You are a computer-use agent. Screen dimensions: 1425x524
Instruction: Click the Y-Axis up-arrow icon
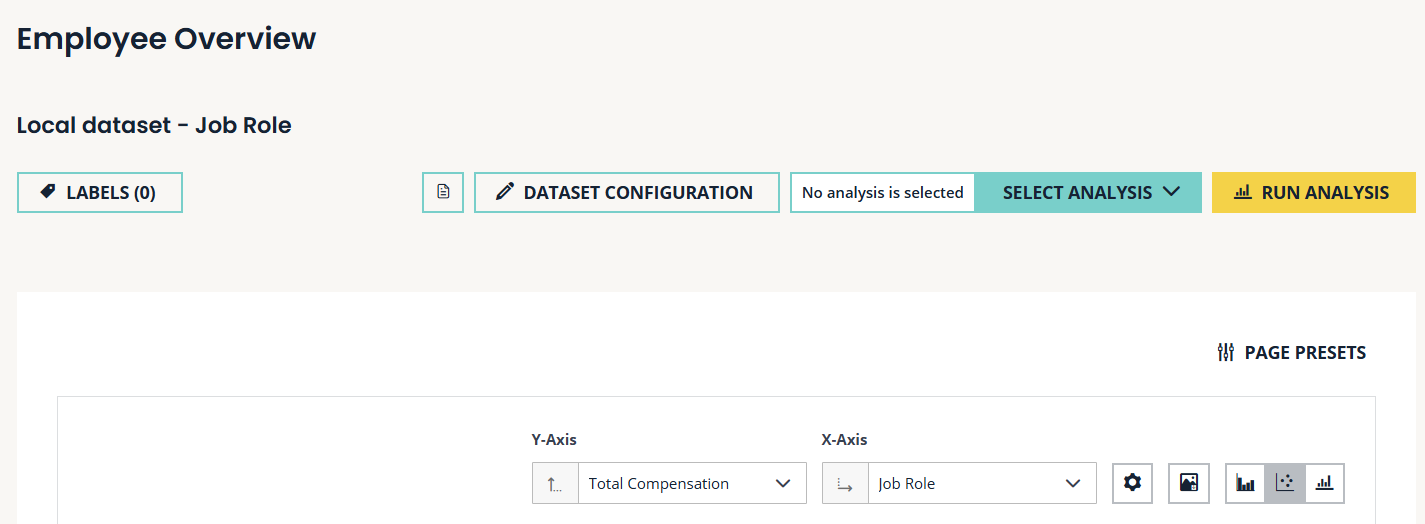click(x=555, y=484)
